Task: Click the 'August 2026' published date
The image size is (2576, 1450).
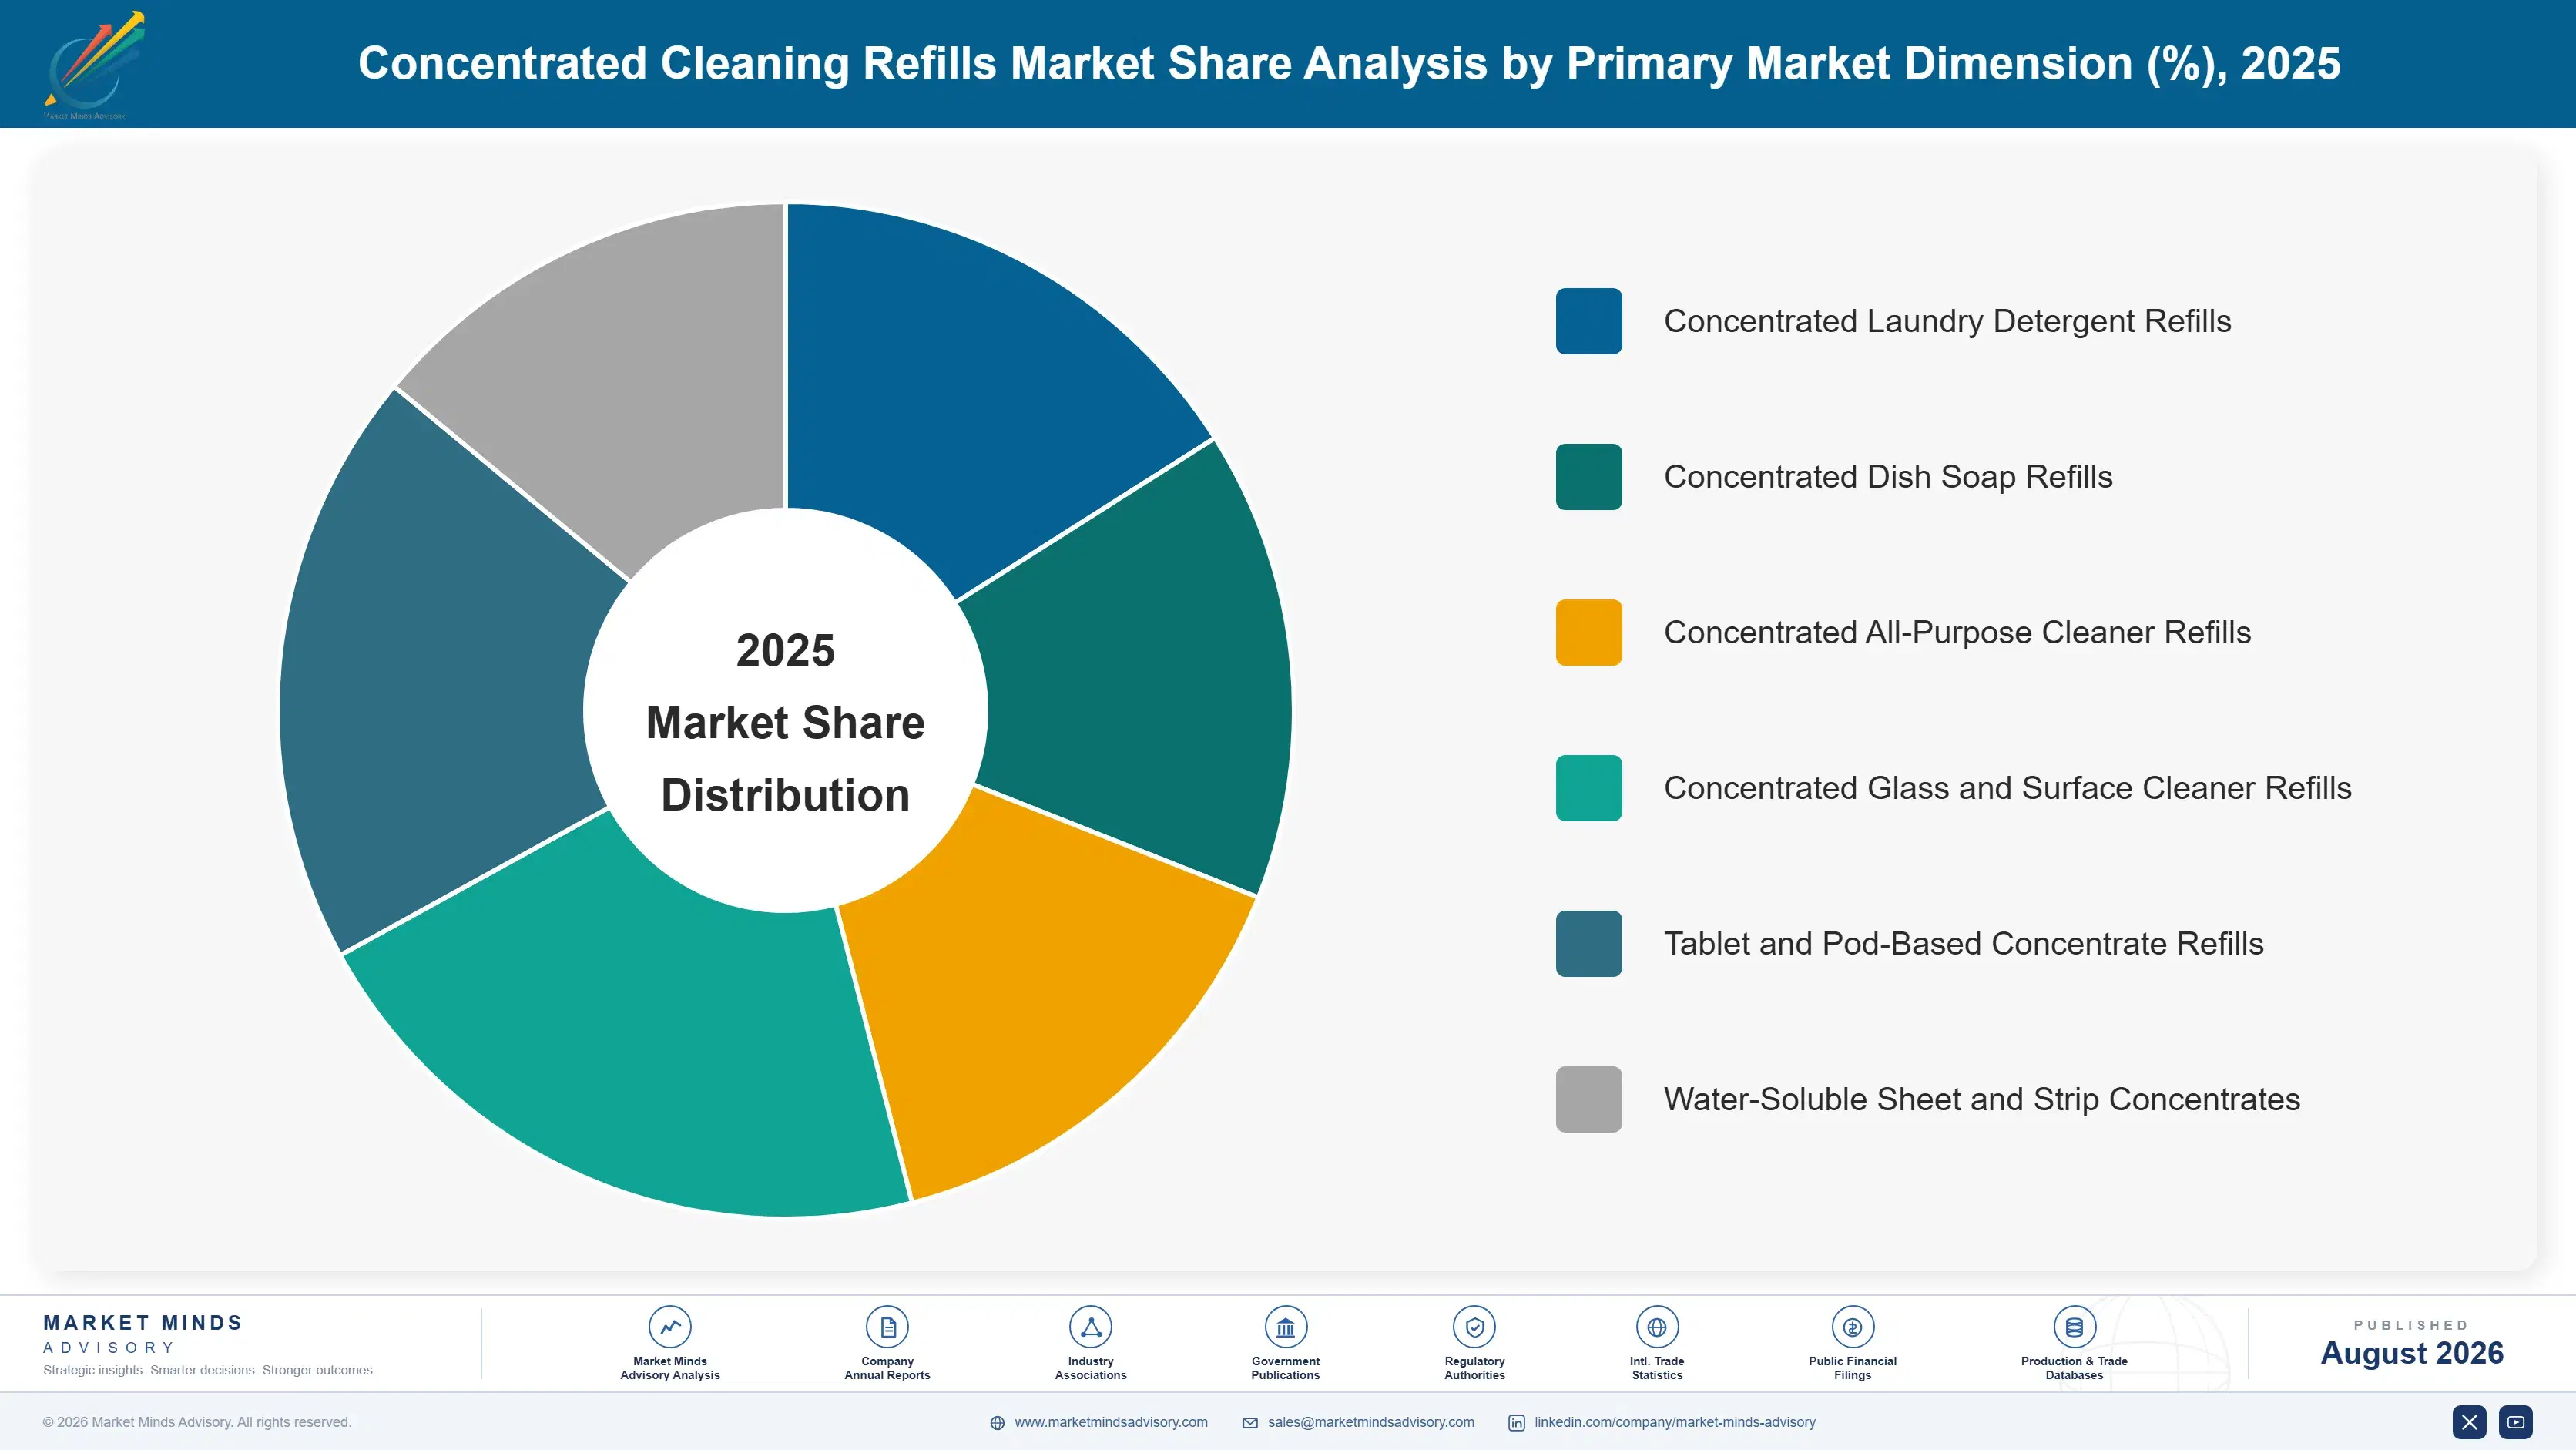Action: pyautogui.click(x=2412, y=1353)
